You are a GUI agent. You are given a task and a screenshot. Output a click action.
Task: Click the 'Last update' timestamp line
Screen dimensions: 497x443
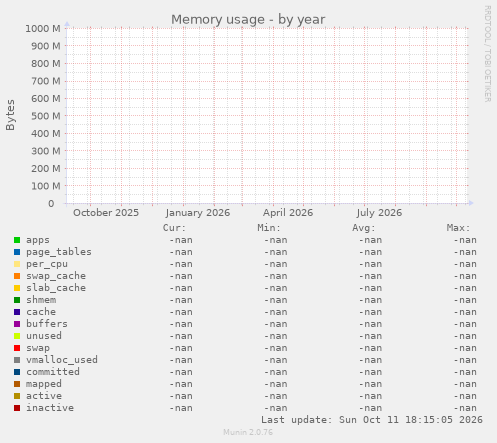[x=372, y=420]
